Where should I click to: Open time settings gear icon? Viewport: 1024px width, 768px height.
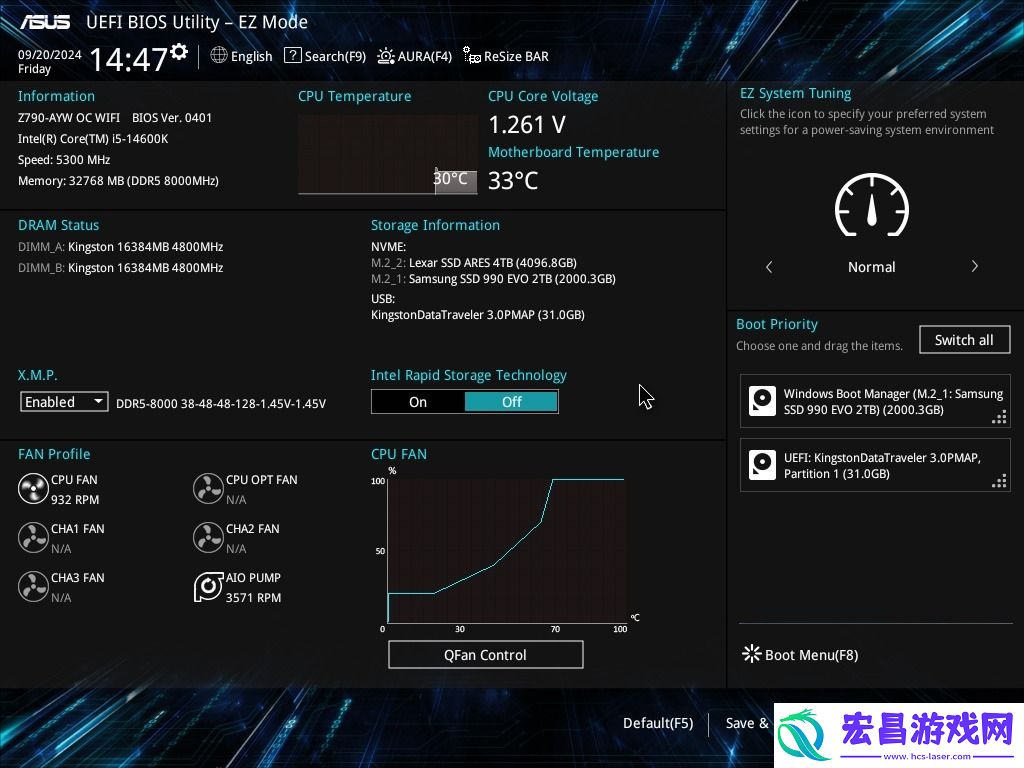[x=179, y=52]
